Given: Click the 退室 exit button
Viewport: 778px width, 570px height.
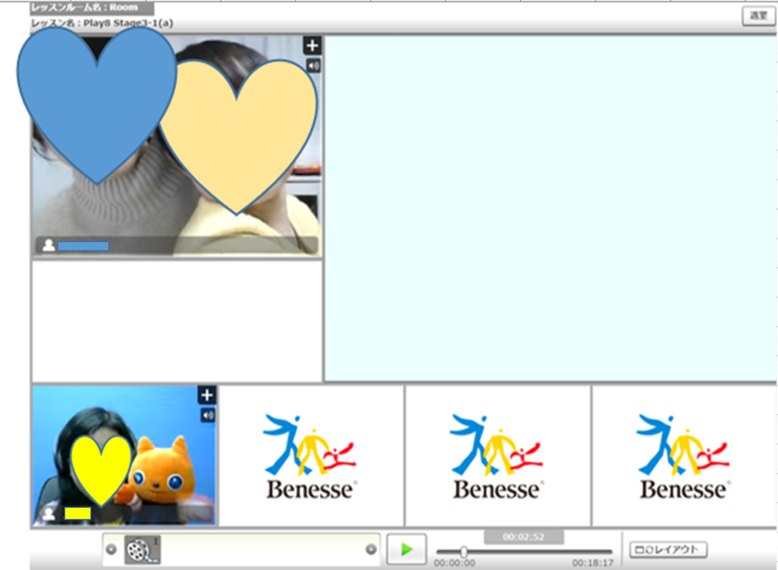Looking at the screenshot, I should point(758,15).
